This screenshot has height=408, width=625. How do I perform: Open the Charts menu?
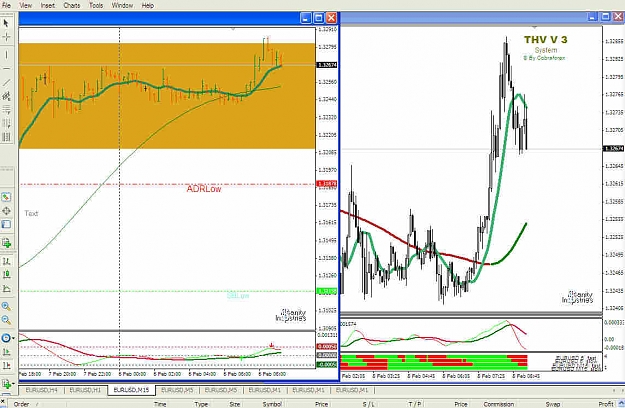click(x=72, y=6)
